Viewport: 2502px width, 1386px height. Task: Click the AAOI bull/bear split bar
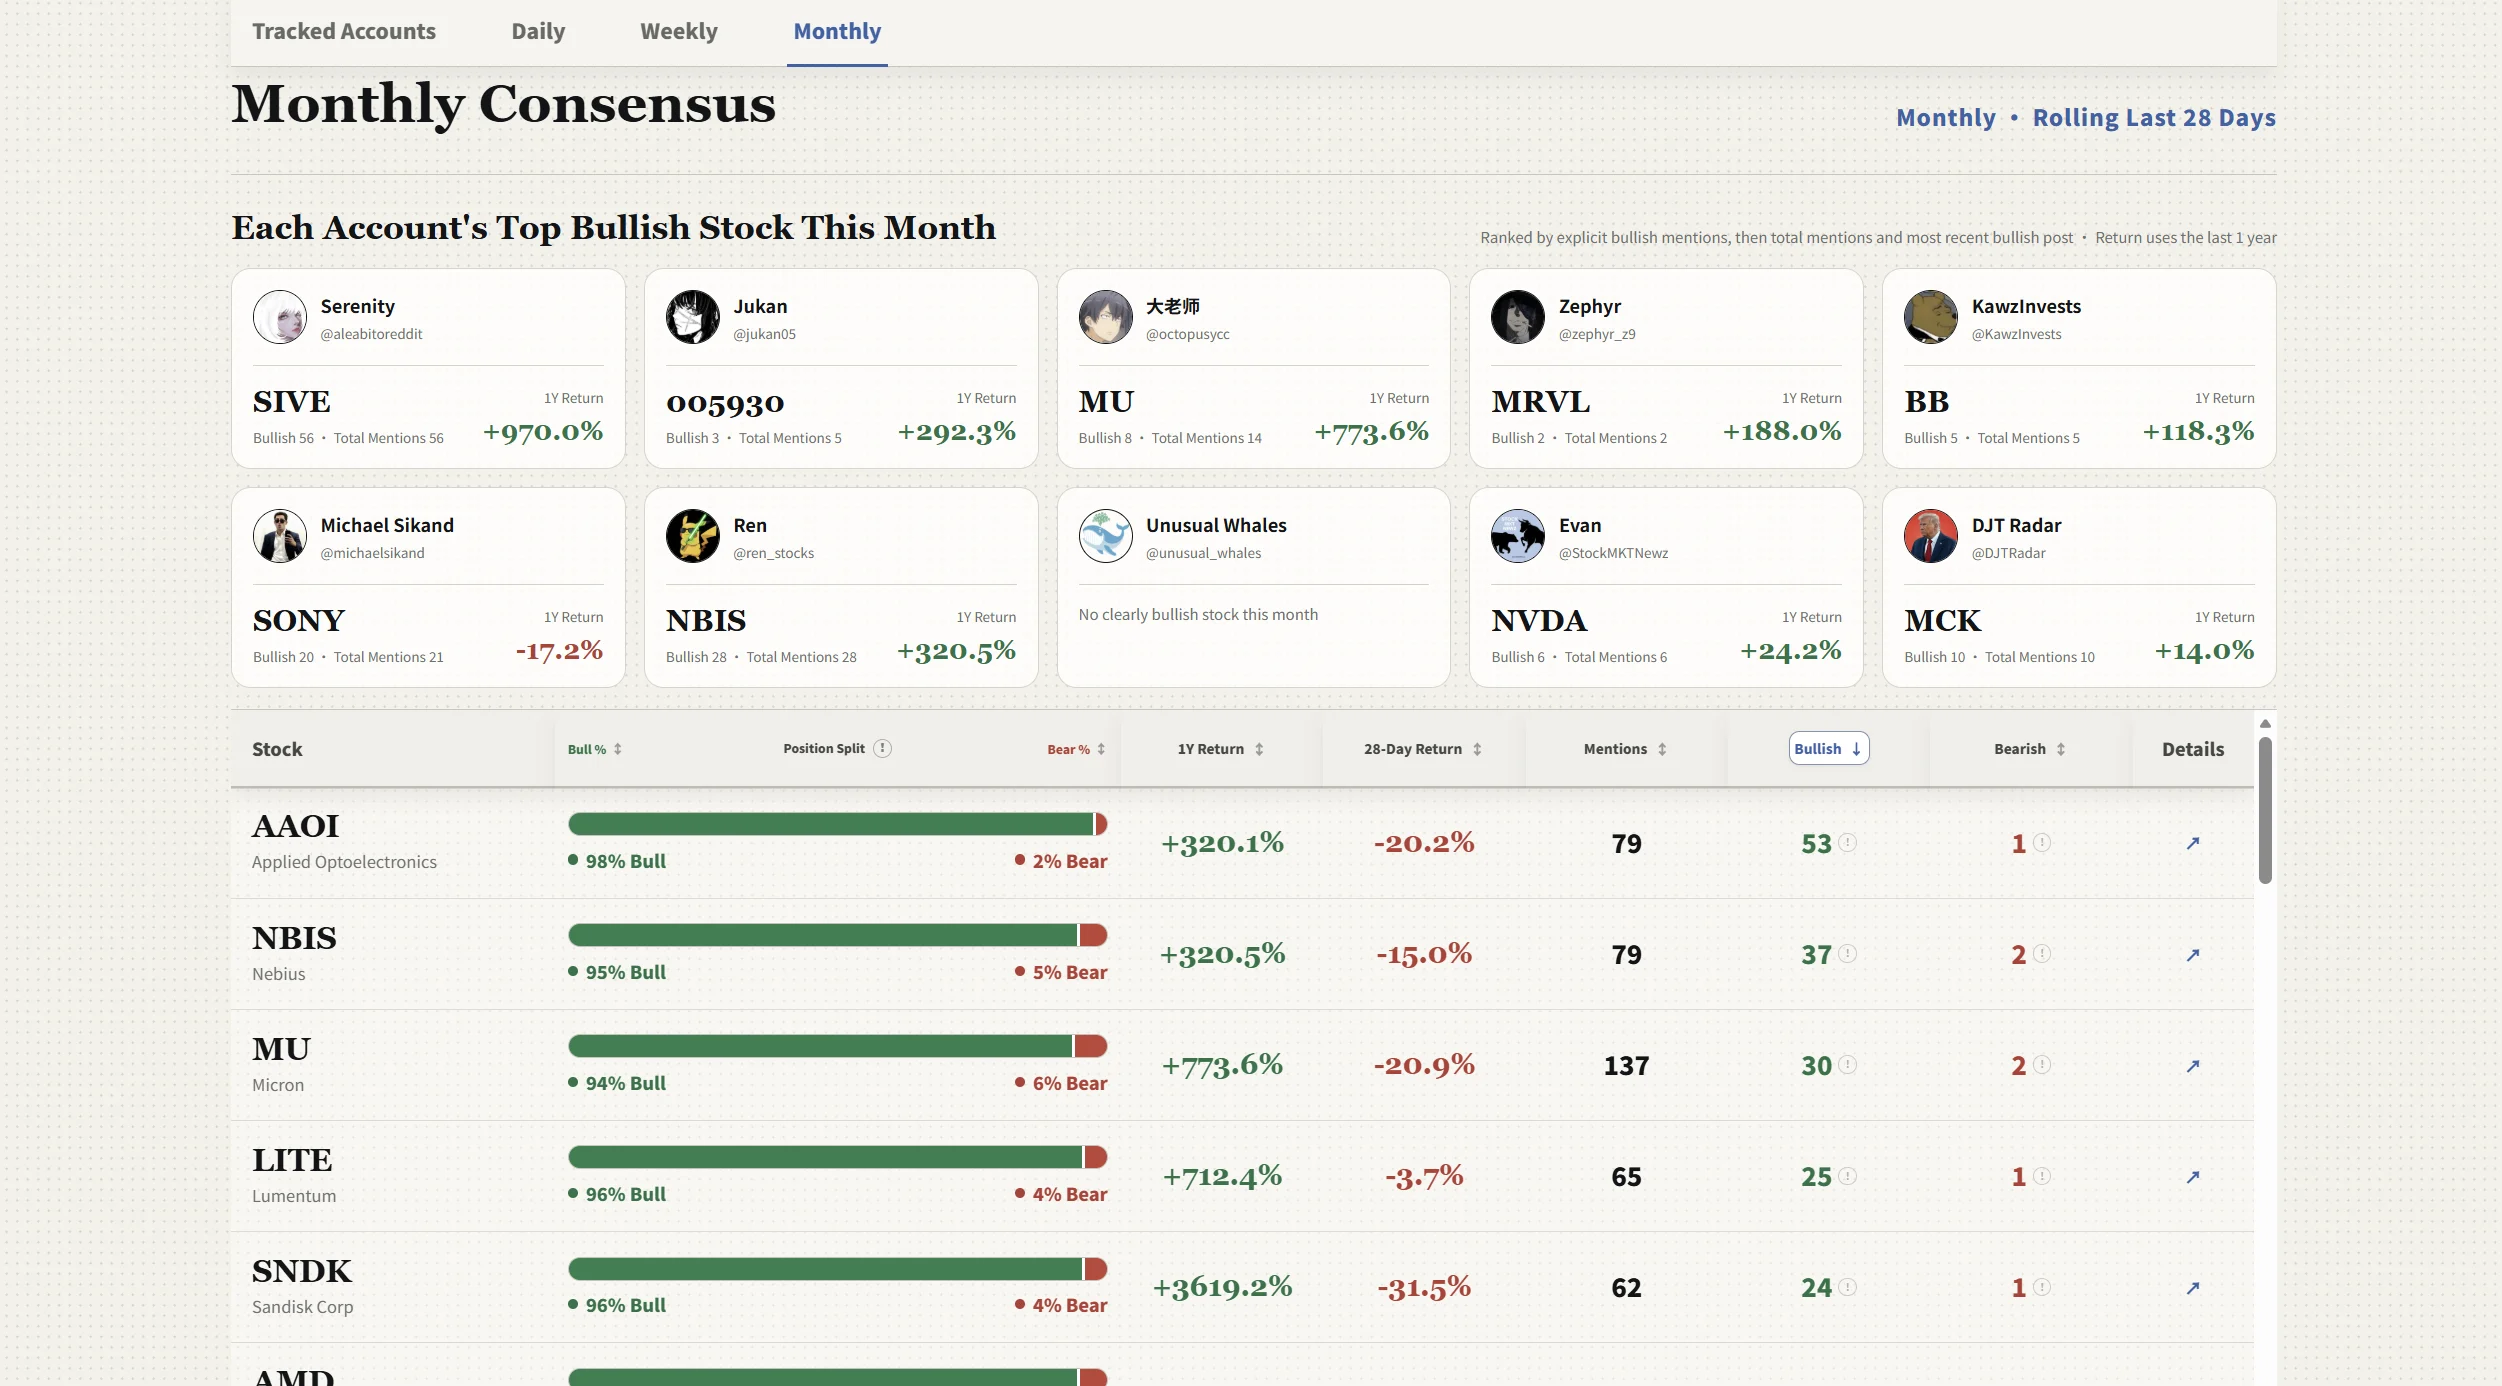pyautogui.click(x=837, y=824)
